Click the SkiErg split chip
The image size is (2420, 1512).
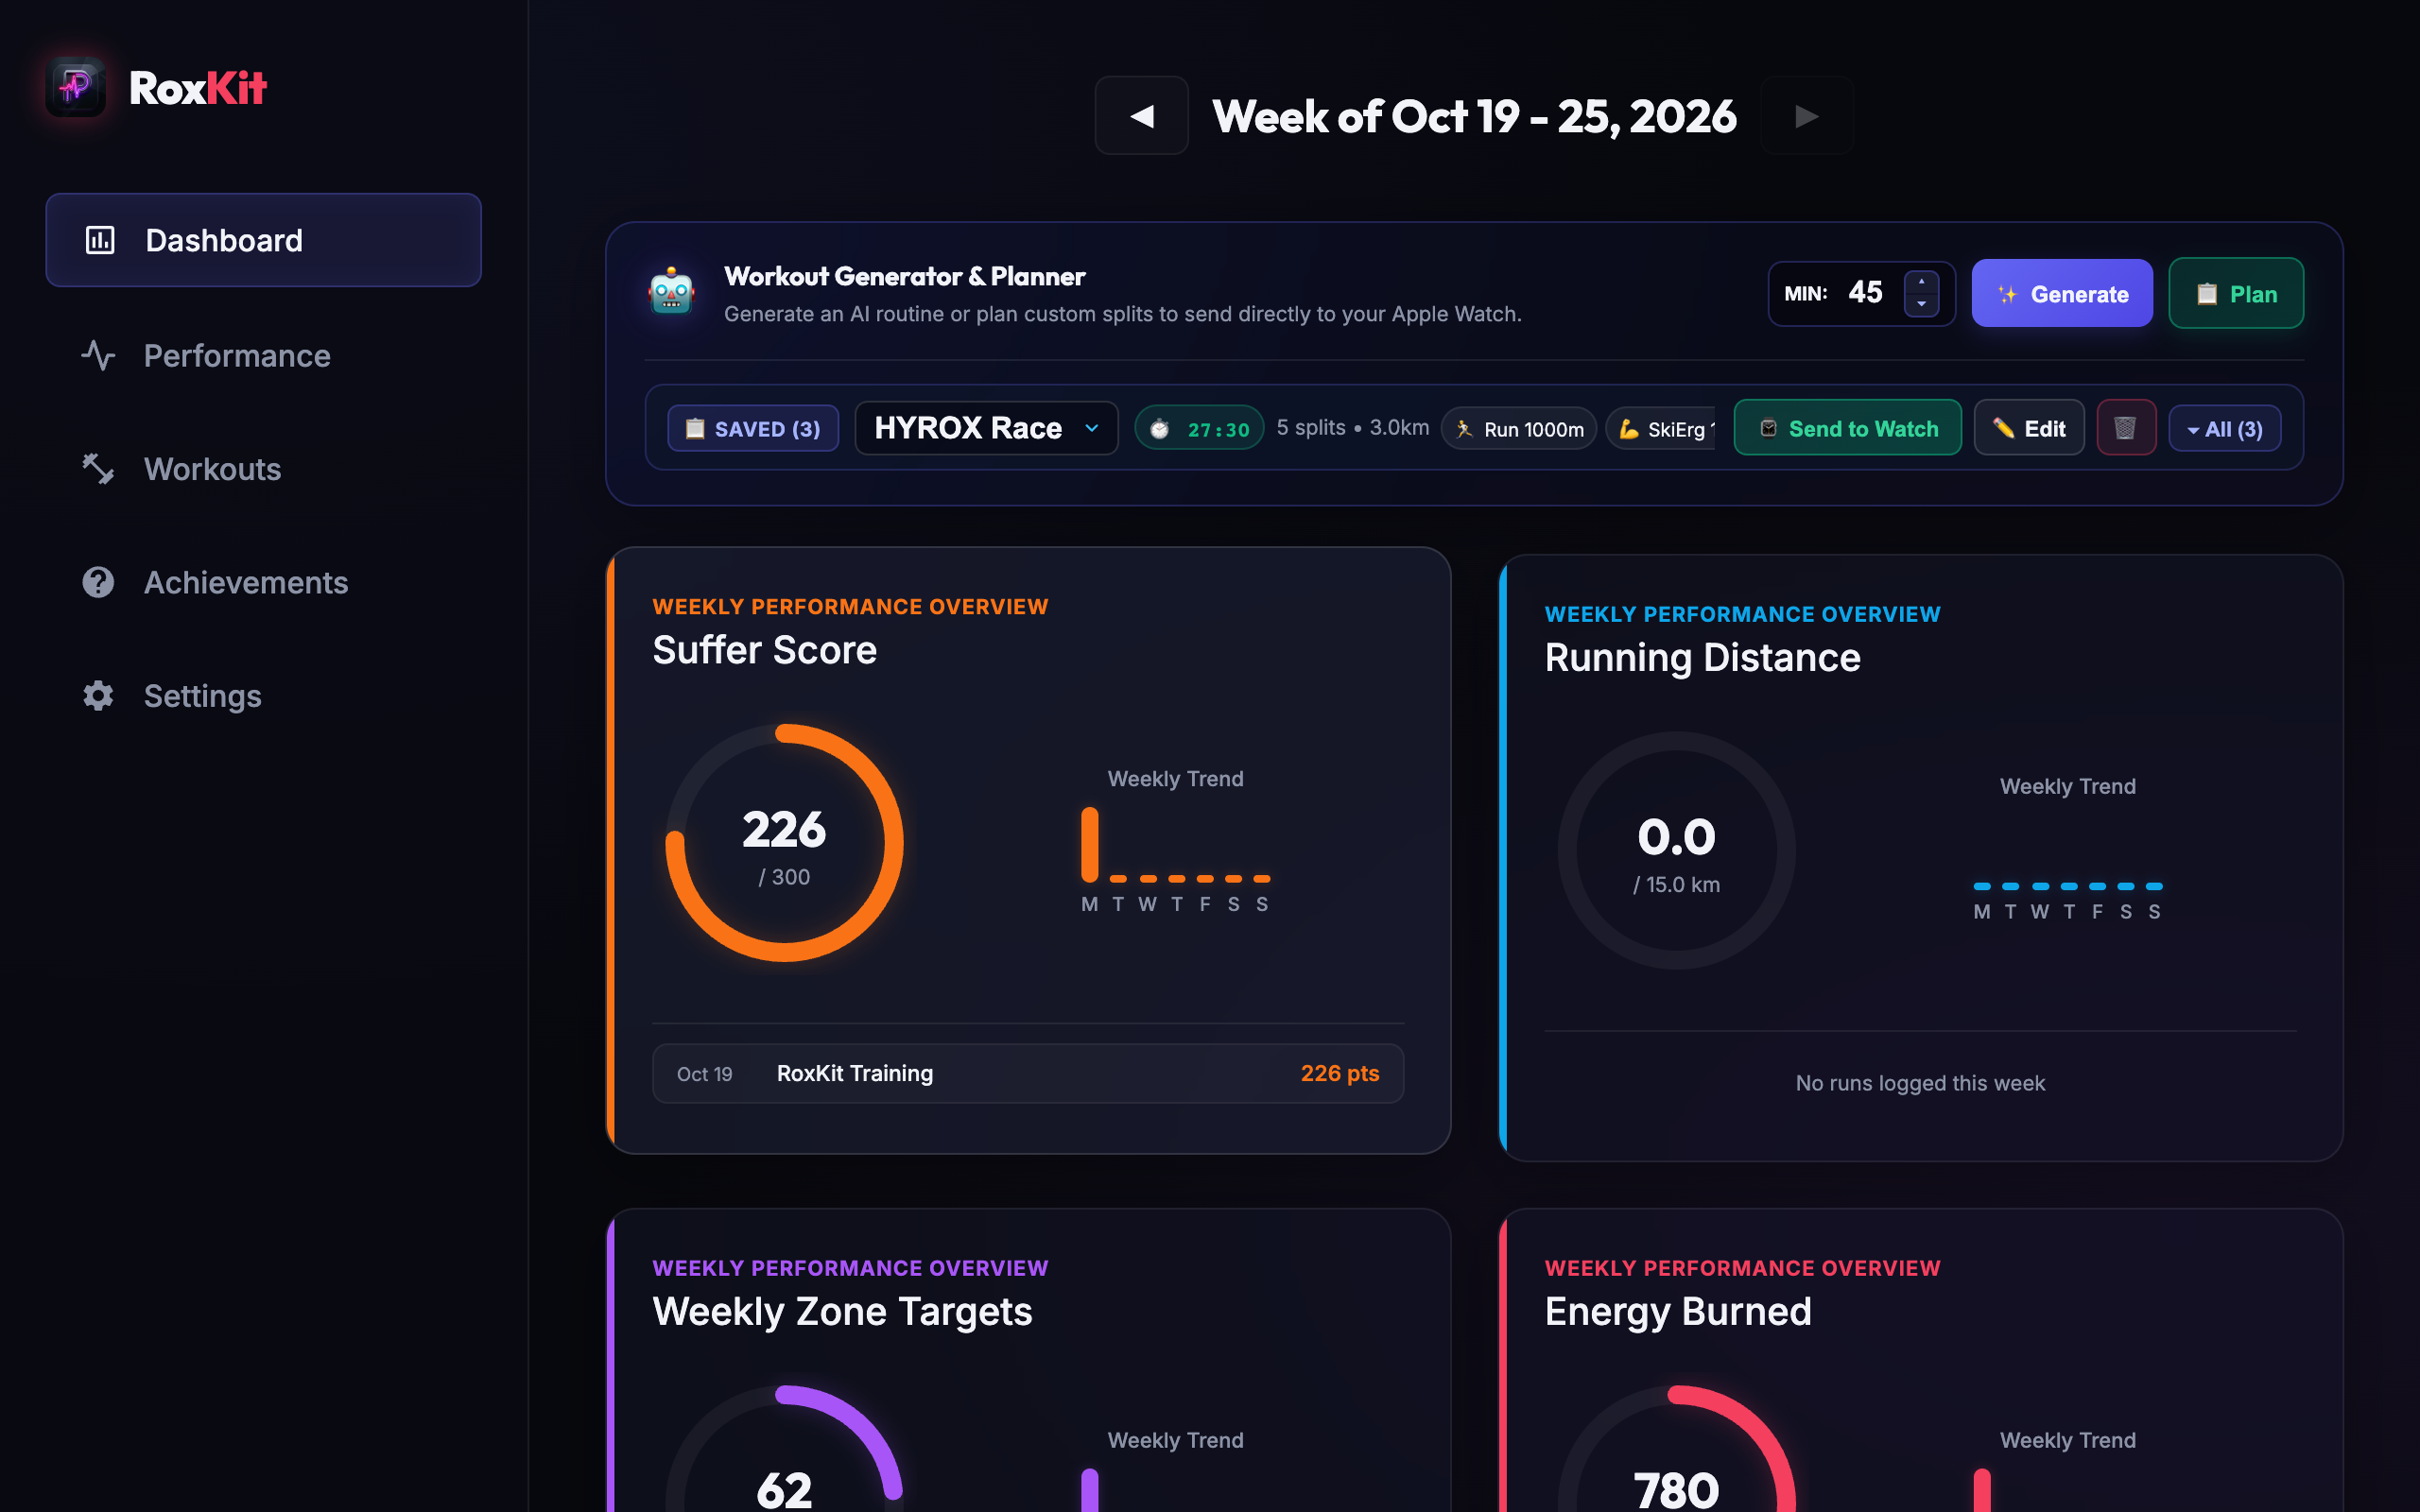[1662, 429]
